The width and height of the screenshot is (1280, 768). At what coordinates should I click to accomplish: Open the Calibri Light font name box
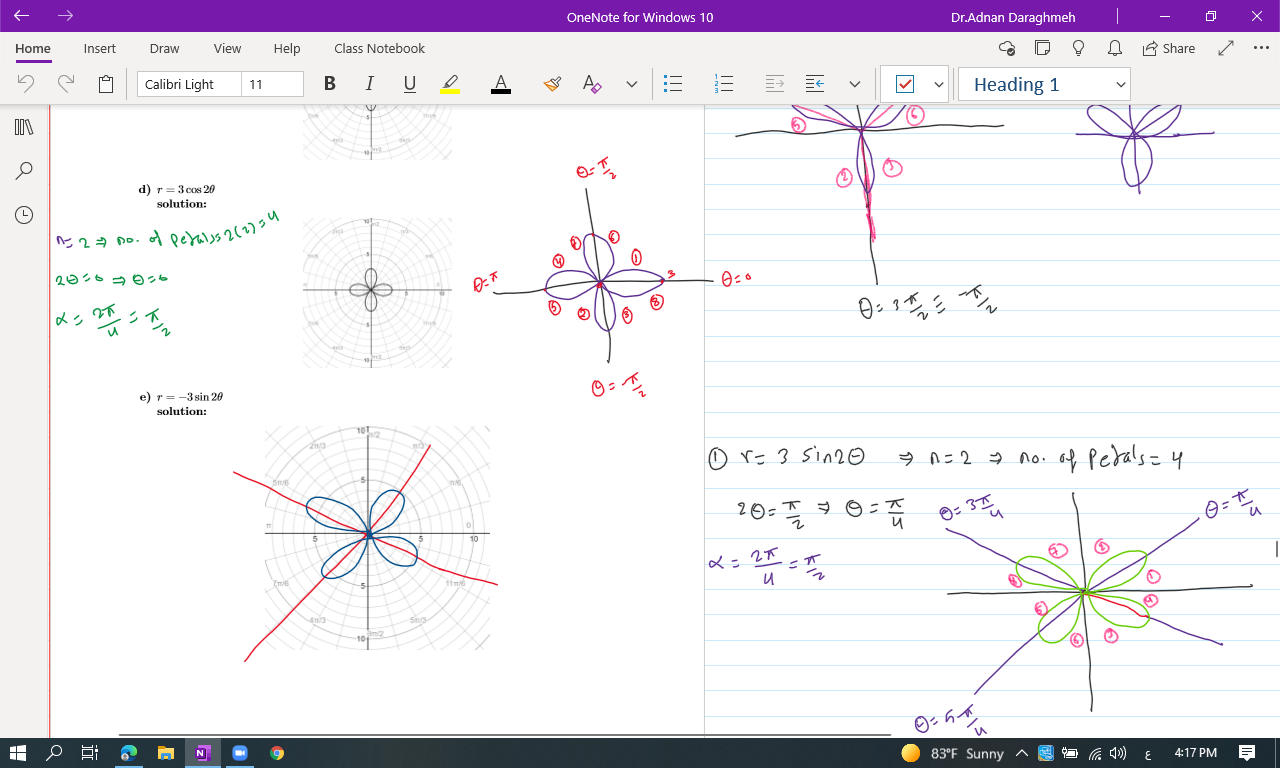(x=189, y=84)
